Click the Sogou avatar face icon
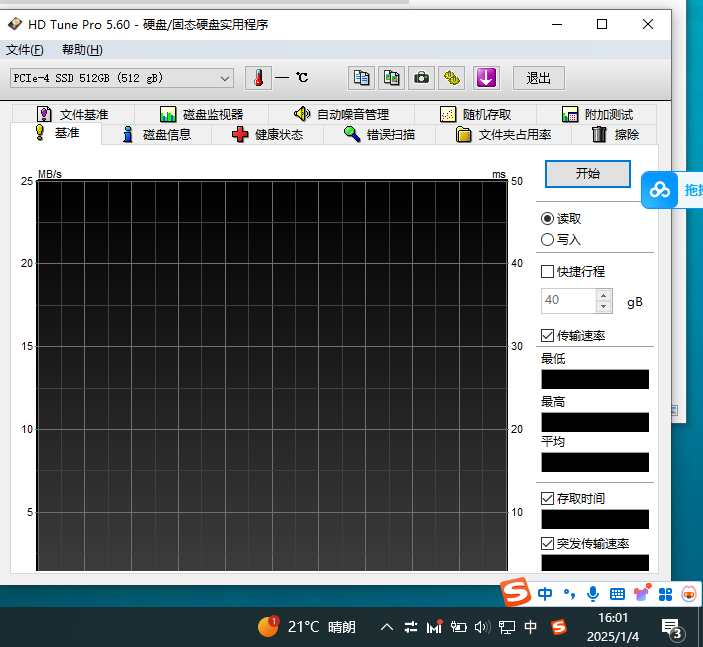The width and height of the screenshot is (703, 647). coord(689,595)
